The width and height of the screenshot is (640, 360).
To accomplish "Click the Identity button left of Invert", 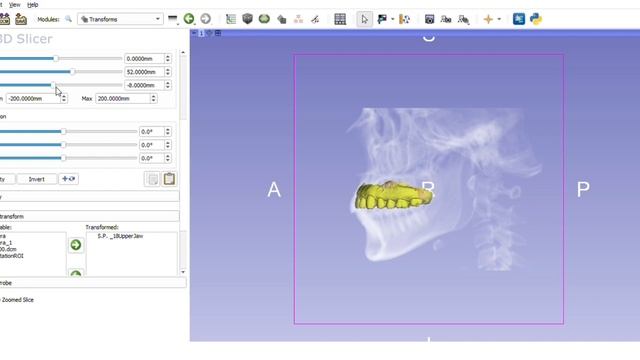I will 7,179.
